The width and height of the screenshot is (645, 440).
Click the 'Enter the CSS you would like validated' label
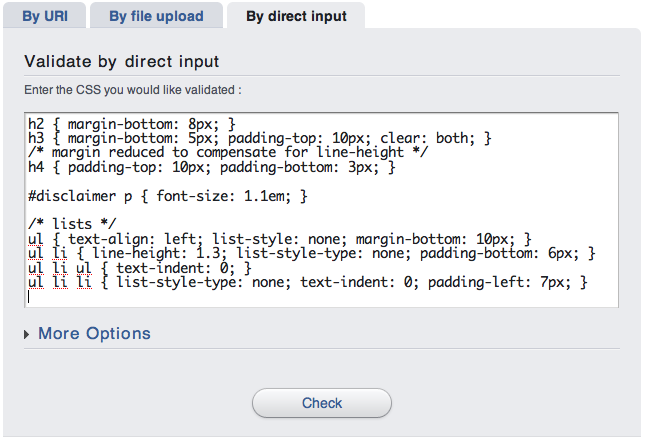click(132, 90)
